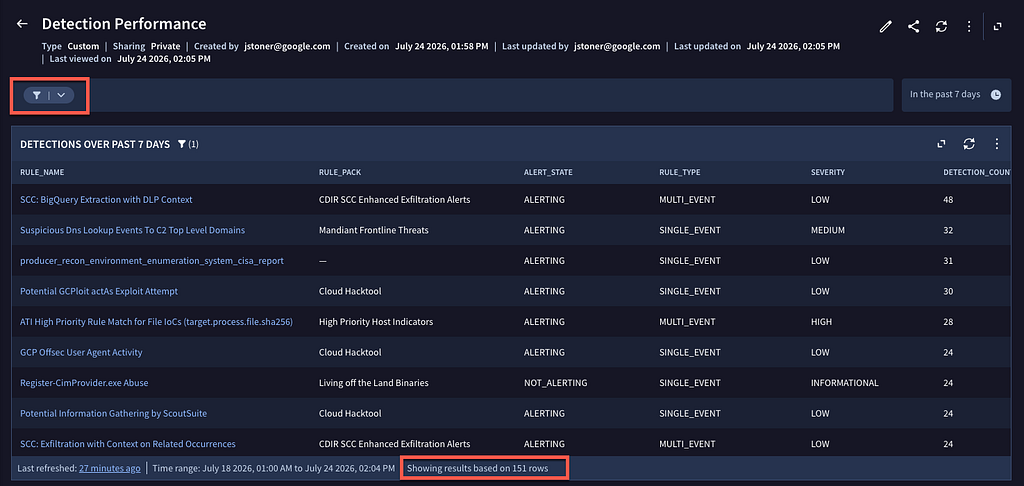
Task: Click the MEDIUM severity cell
Action: coord(828,231)
